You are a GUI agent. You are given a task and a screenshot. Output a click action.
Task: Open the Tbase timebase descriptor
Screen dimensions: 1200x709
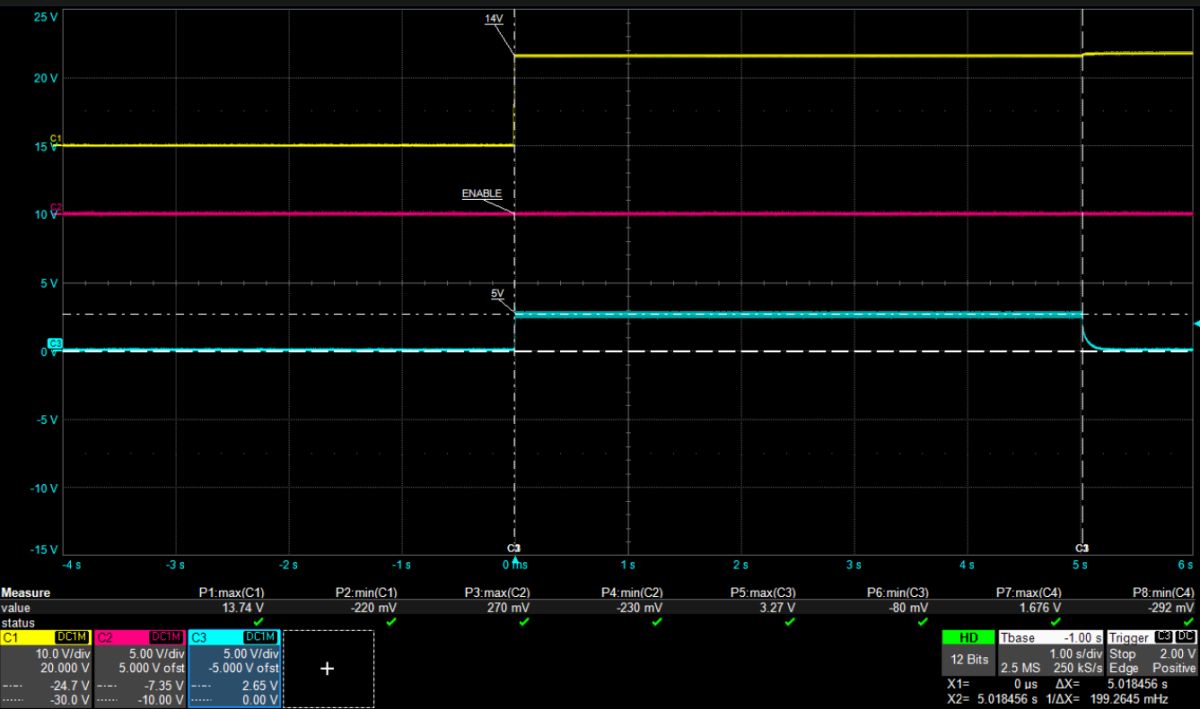pyautogui.click(x=1052, y=652)
